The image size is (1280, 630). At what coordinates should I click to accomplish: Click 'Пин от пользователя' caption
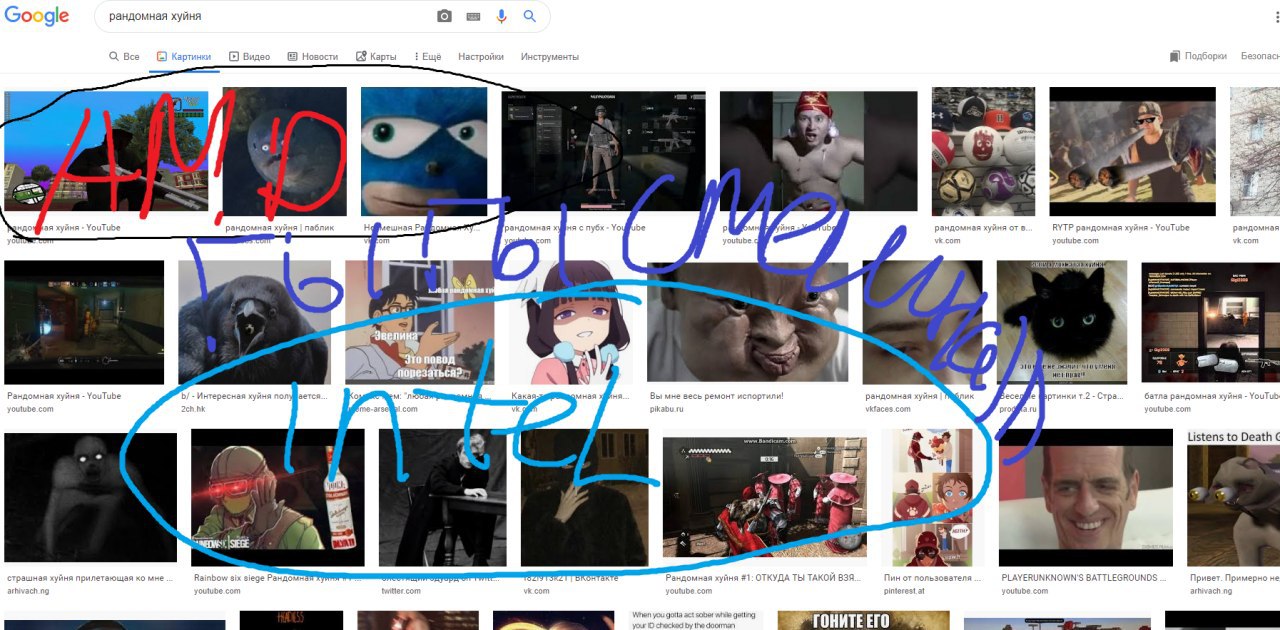click(x=933, y=578)
